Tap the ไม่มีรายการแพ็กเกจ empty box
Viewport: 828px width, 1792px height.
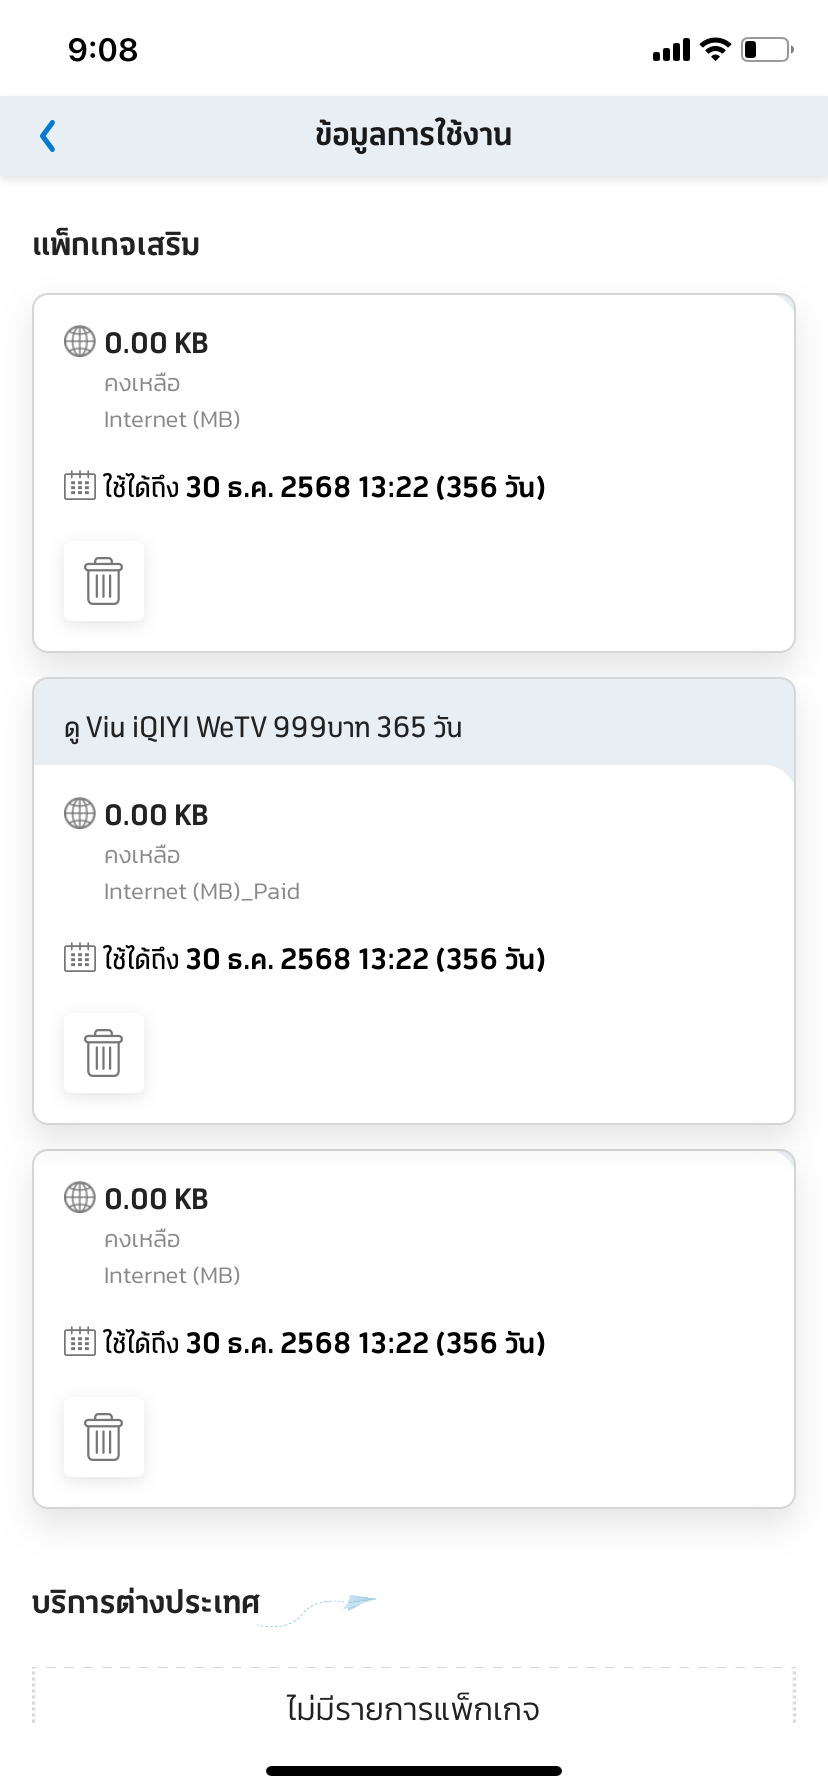[x=414, y=1697]
